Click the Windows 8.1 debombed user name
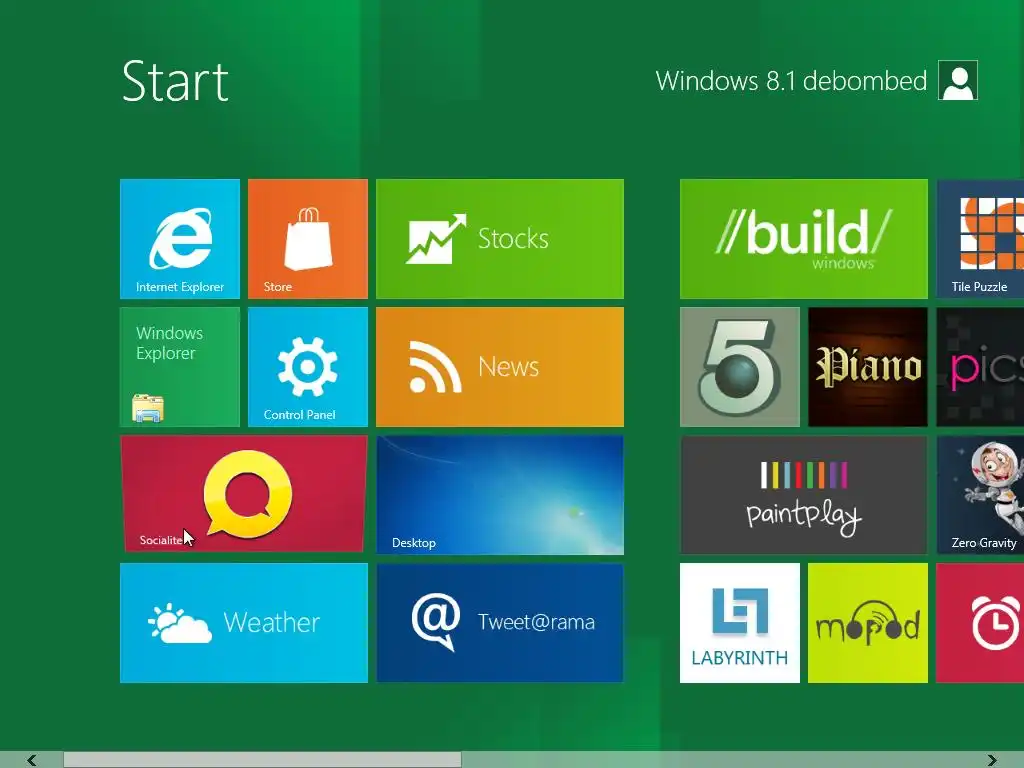 [x=791, y=81]
